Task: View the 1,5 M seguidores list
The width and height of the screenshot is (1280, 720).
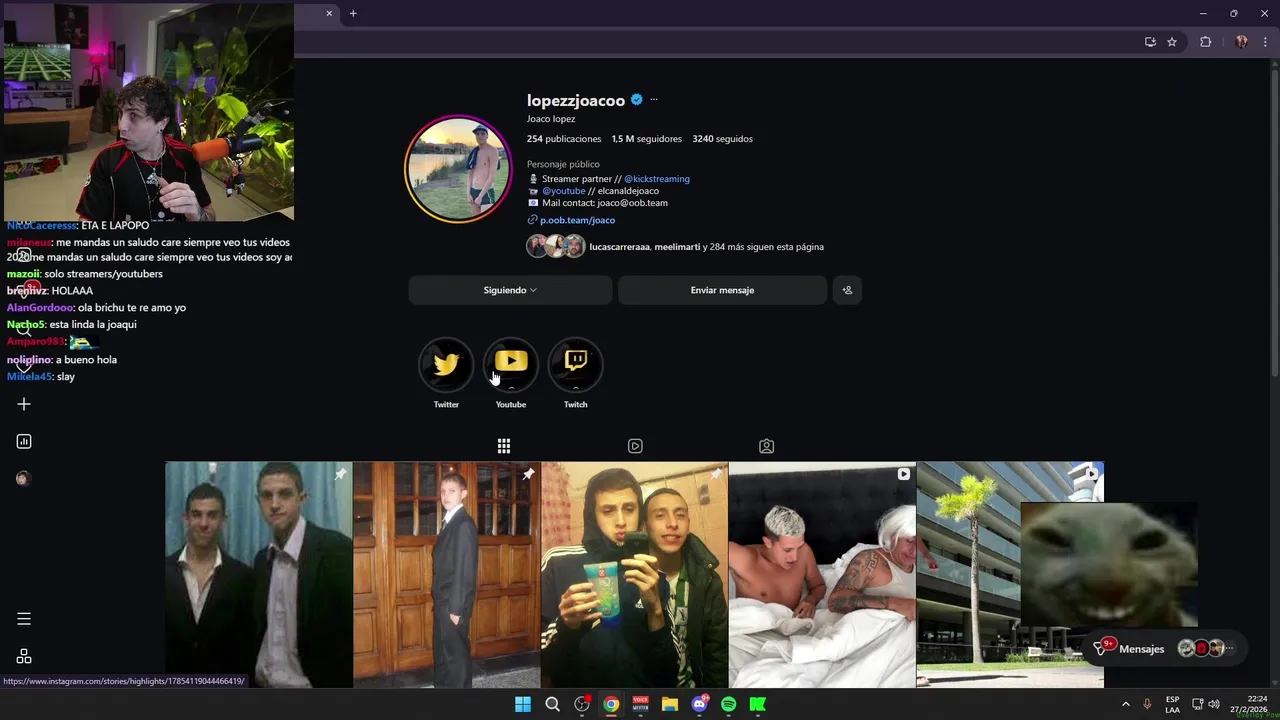Action: click(x=647, y=139)
